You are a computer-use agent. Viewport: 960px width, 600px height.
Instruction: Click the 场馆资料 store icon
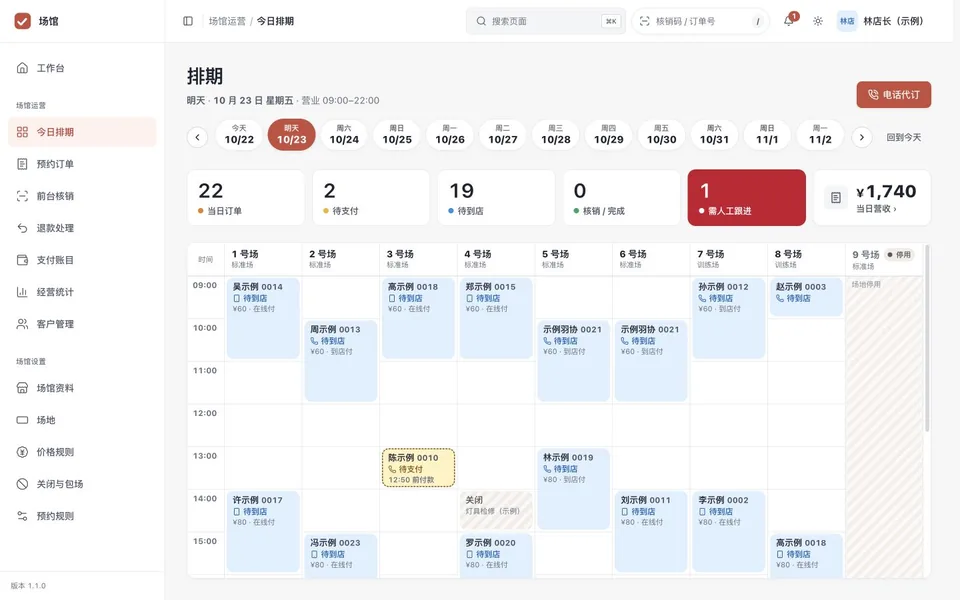[x=22, y=388]
